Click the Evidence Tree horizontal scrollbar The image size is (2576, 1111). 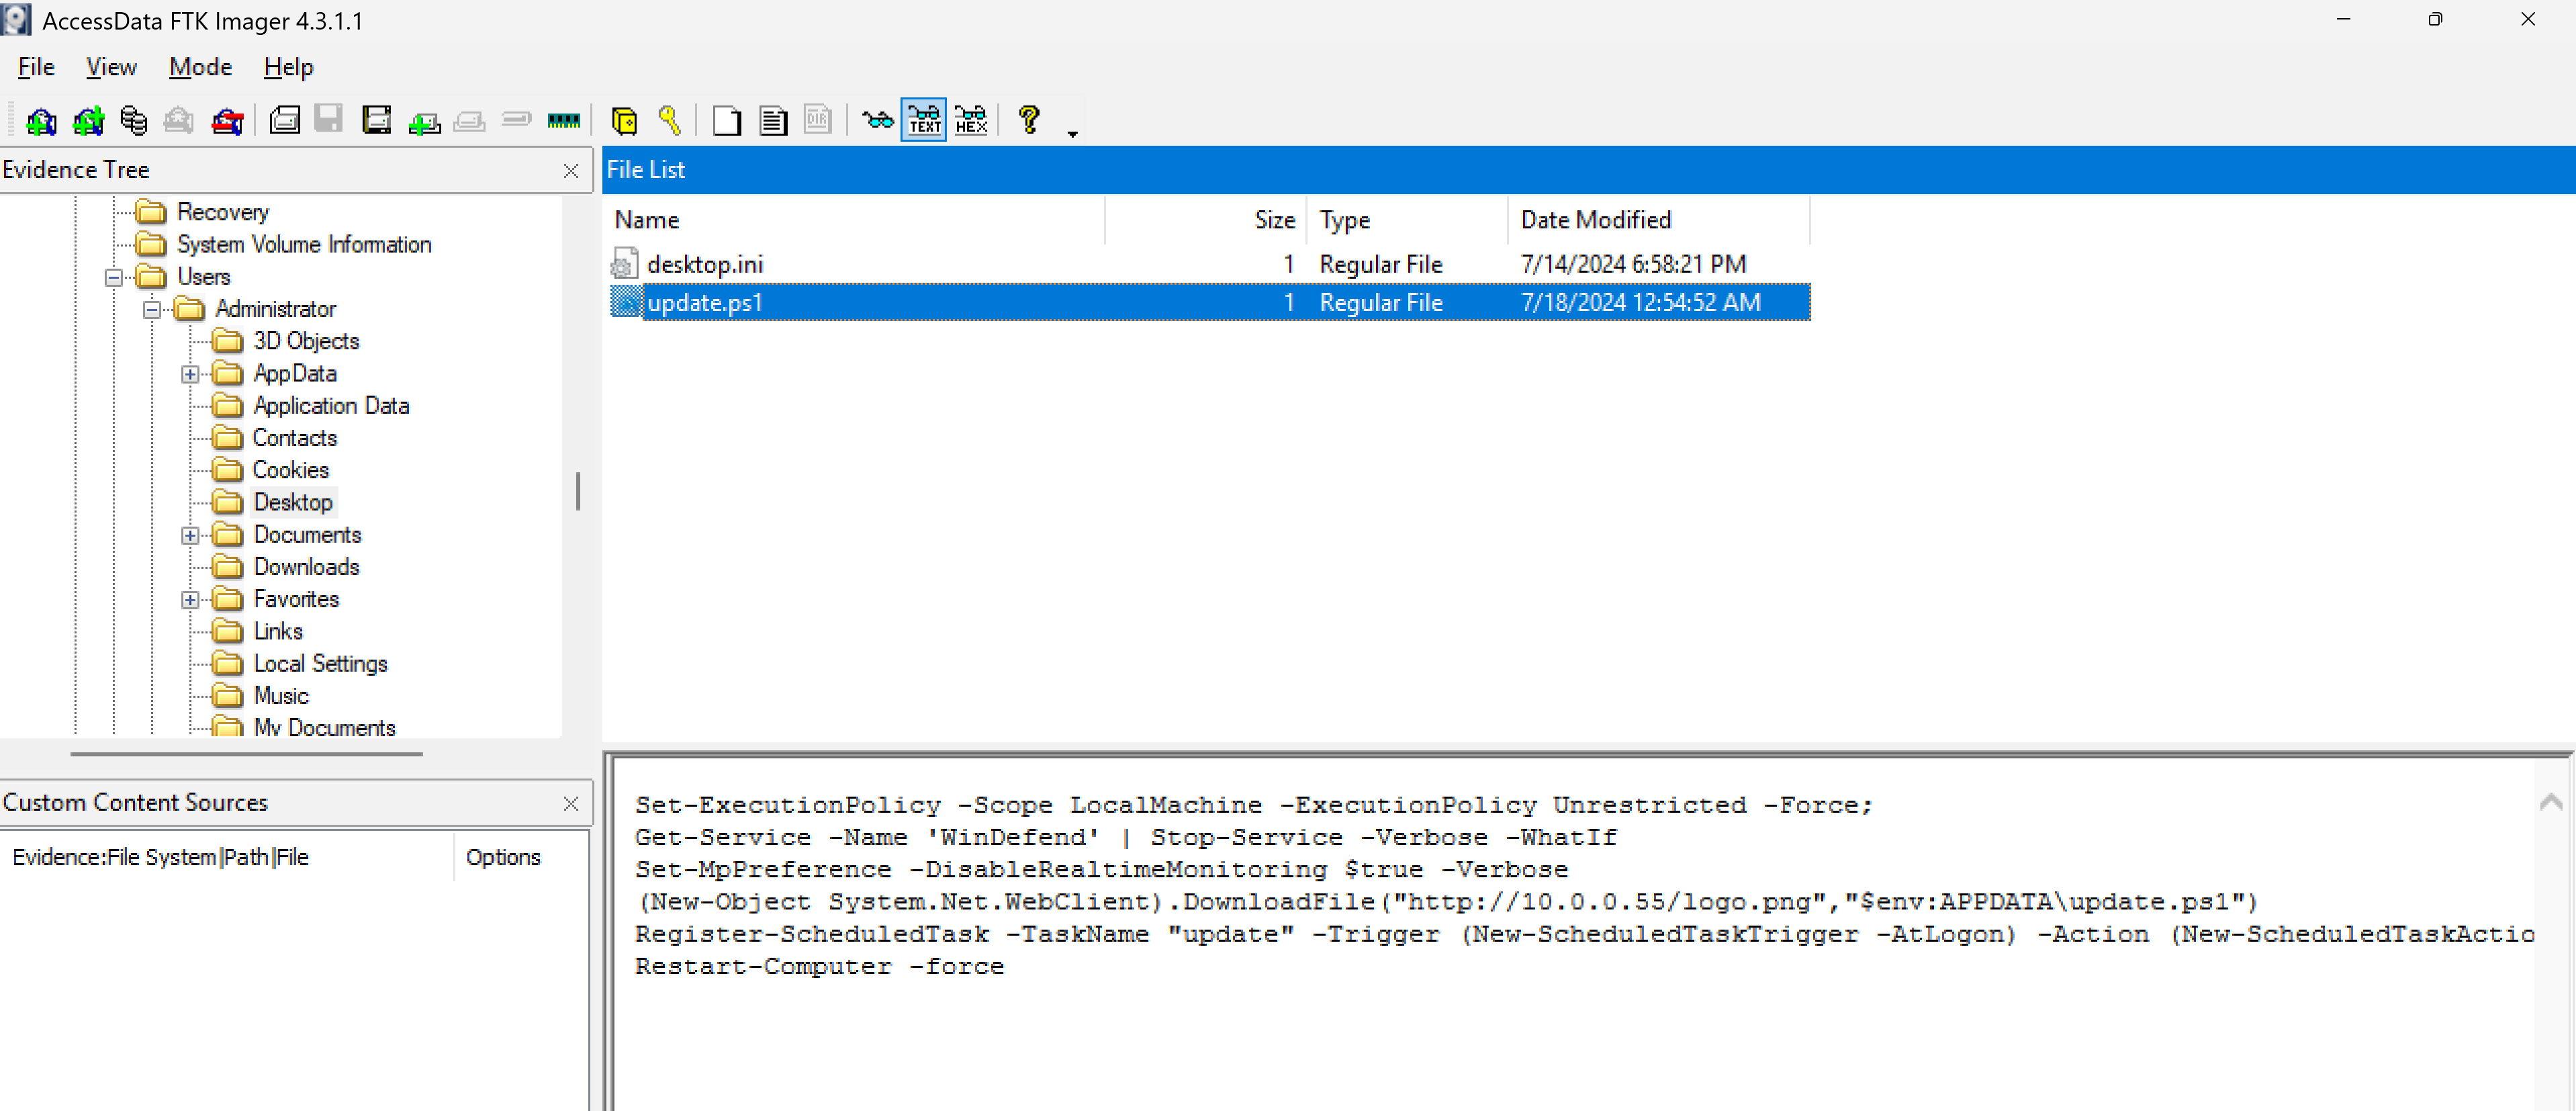(246, 753)
